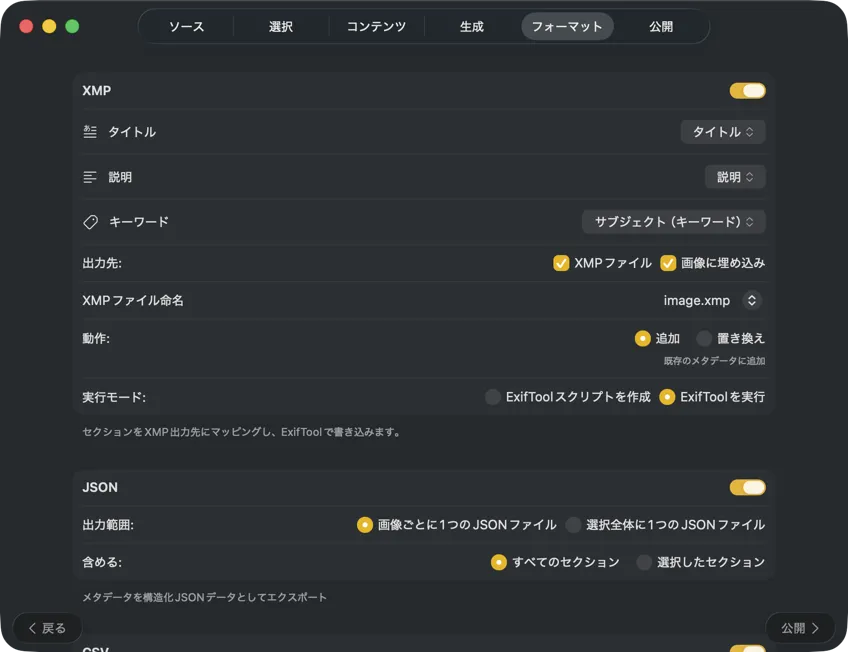Toggle off the XMP section switch
The width and height of the screenshot is (848, 652).
[x=747, y=90]
